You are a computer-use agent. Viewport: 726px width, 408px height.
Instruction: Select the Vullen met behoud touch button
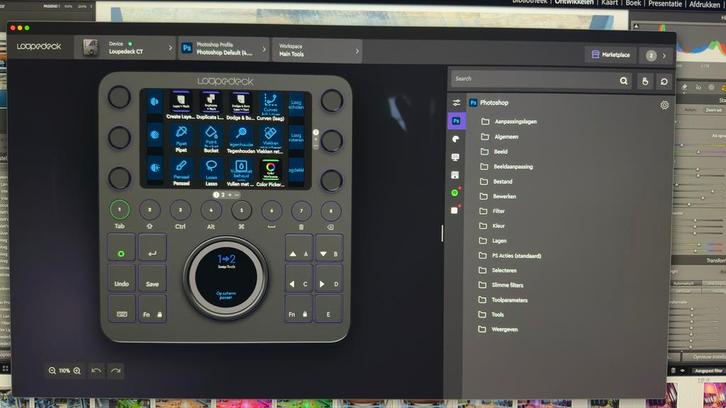pyautogui.click(x=241, y=172)
